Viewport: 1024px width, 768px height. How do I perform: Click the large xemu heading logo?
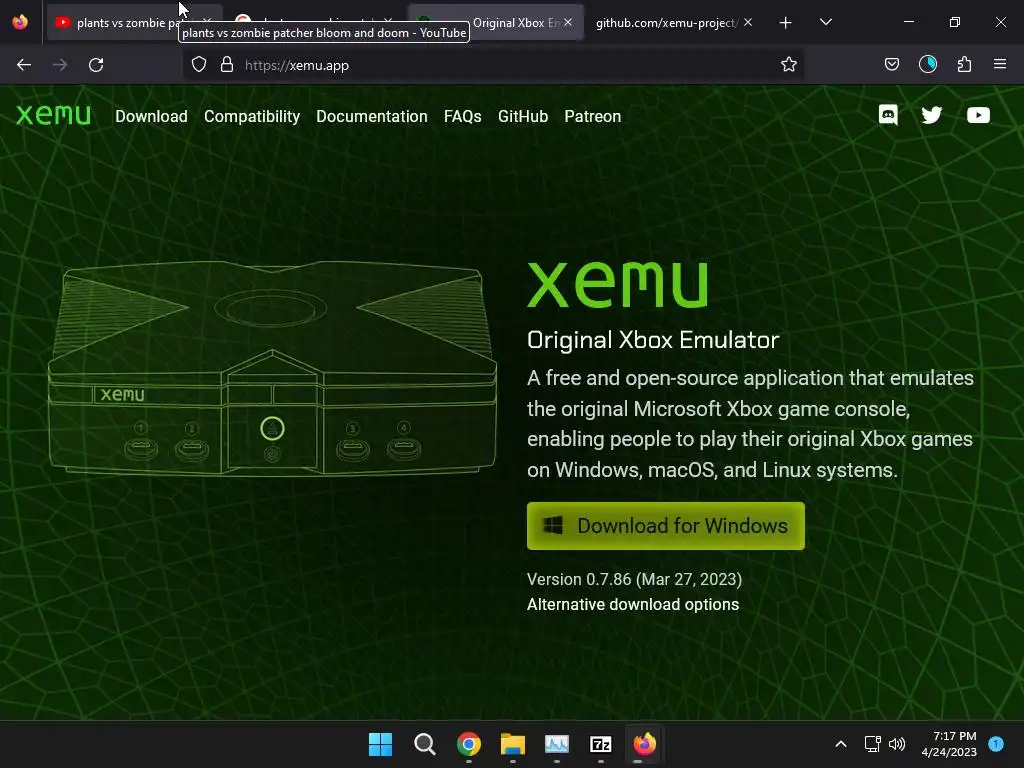point(617,284)
